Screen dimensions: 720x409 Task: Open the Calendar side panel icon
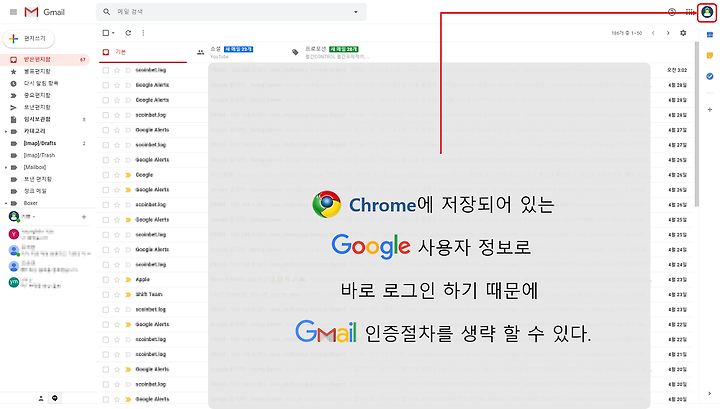[710, 35]
